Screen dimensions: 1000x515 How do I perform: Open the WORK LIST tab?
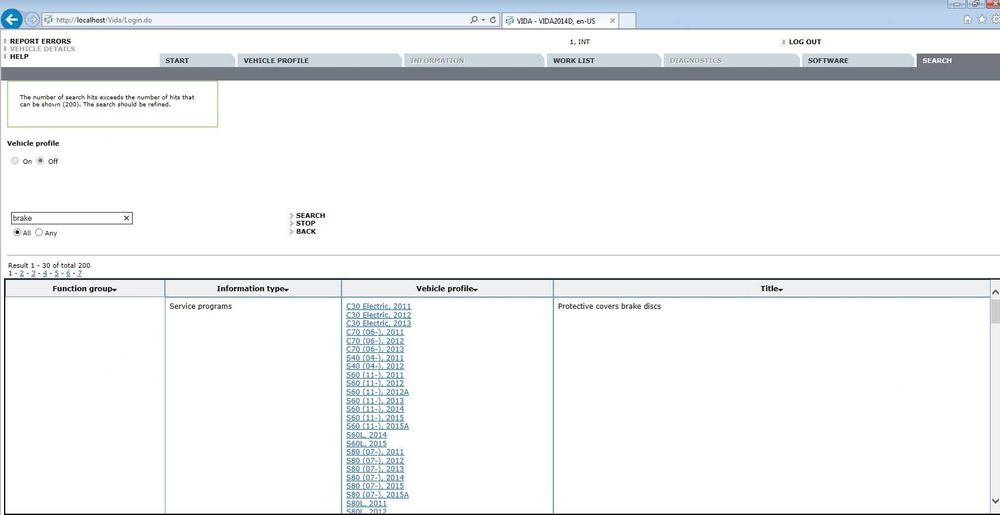[x=603, y=61]
